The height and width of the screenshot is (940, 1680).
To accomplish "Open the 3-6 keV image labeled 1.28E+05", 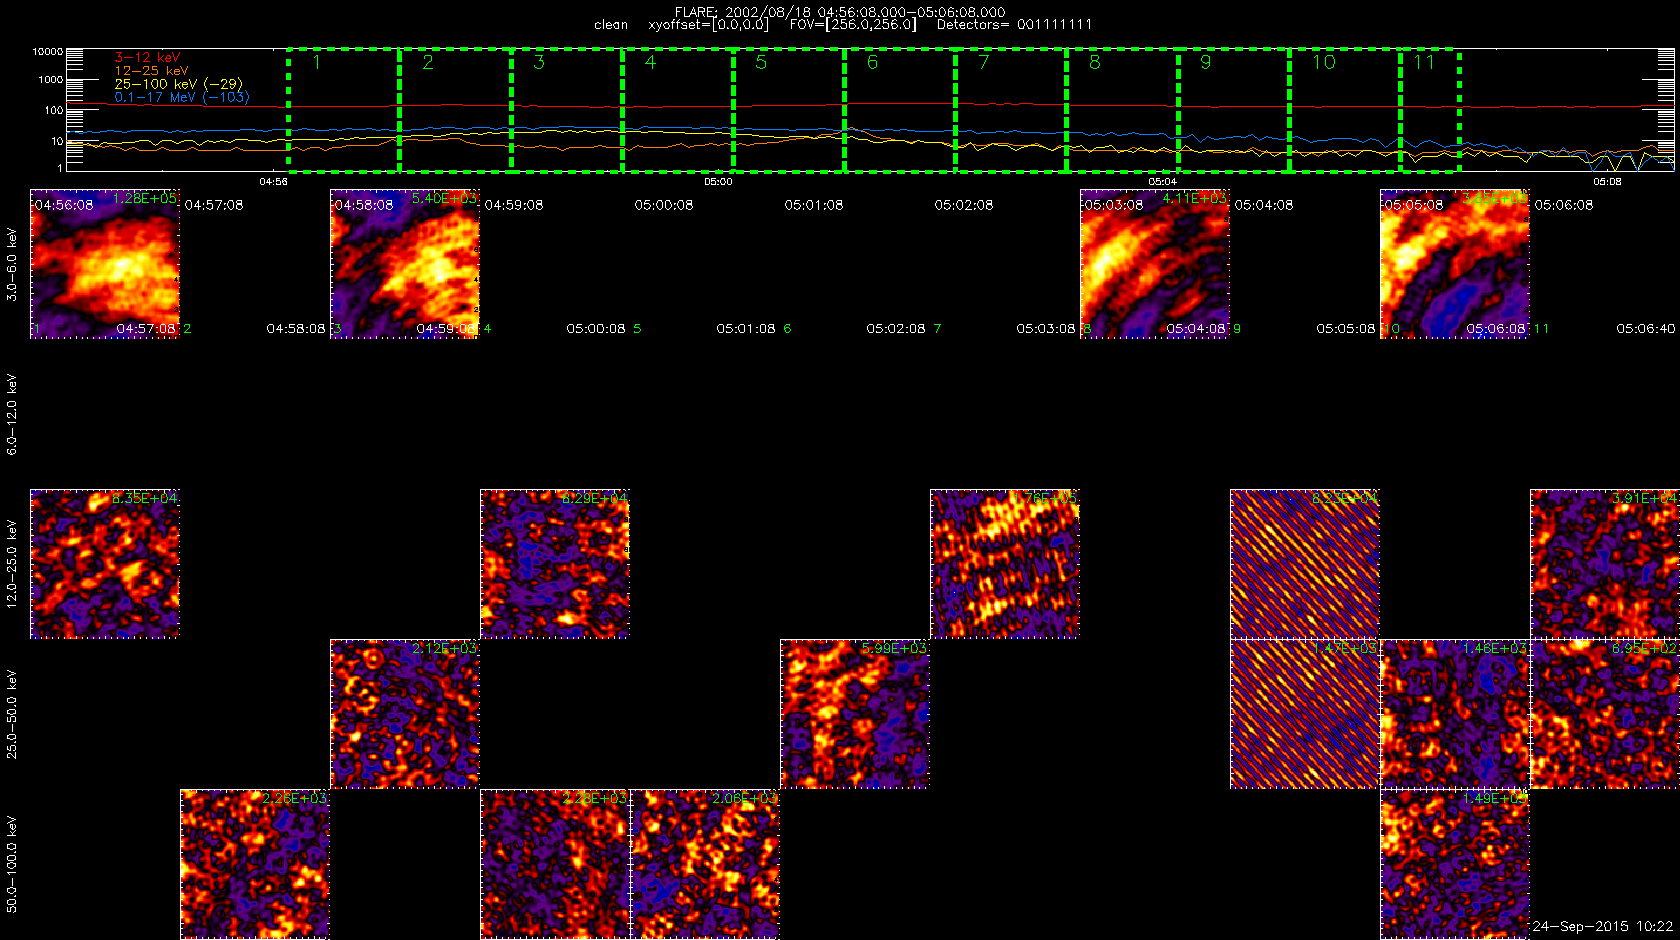I will pyautogui.click(x=105, y=264).
